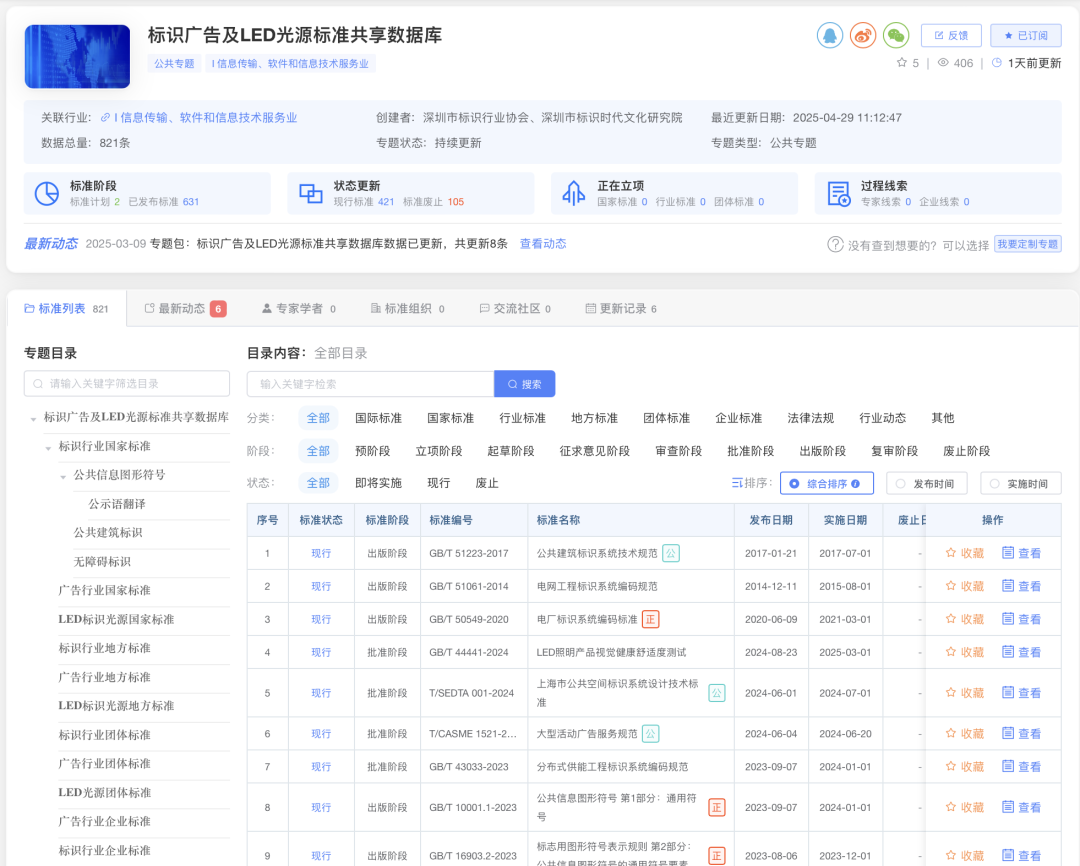This screenshot has width=1080, height=866.
Task: Click the 反馈 feedback button
Action: [x=952, y=34]
